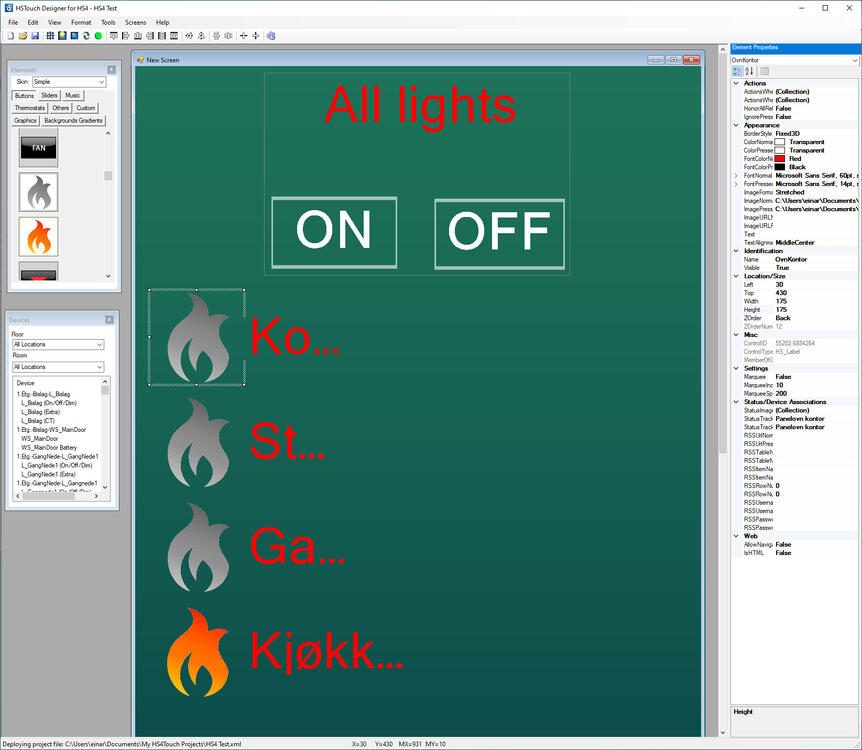This screenshot has width=862, height=750.
Task: Switch to the Thermostats tab
Action: pyautogui.click(x=30, y=108)
